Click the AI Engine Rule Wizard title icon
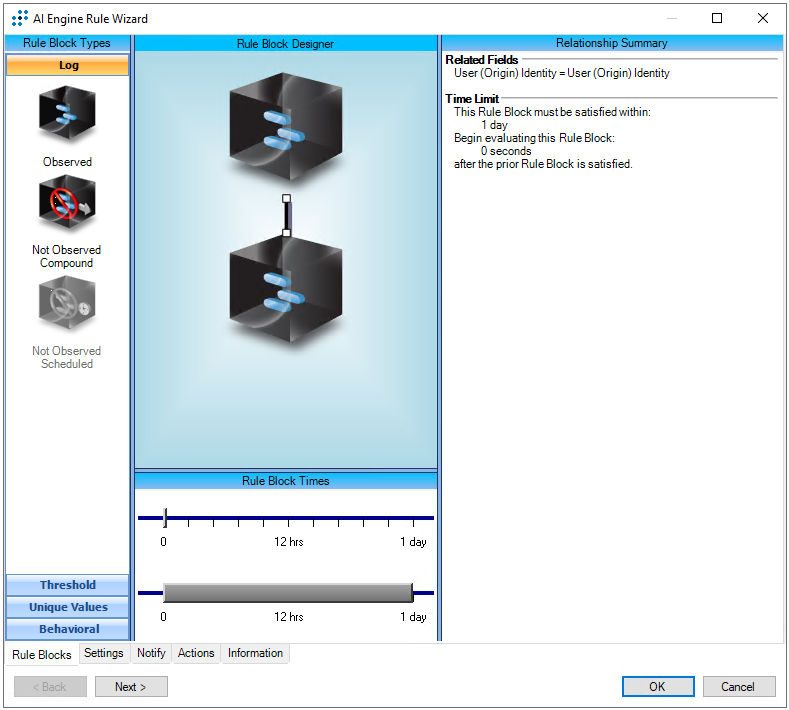 (x=20, y=18)
